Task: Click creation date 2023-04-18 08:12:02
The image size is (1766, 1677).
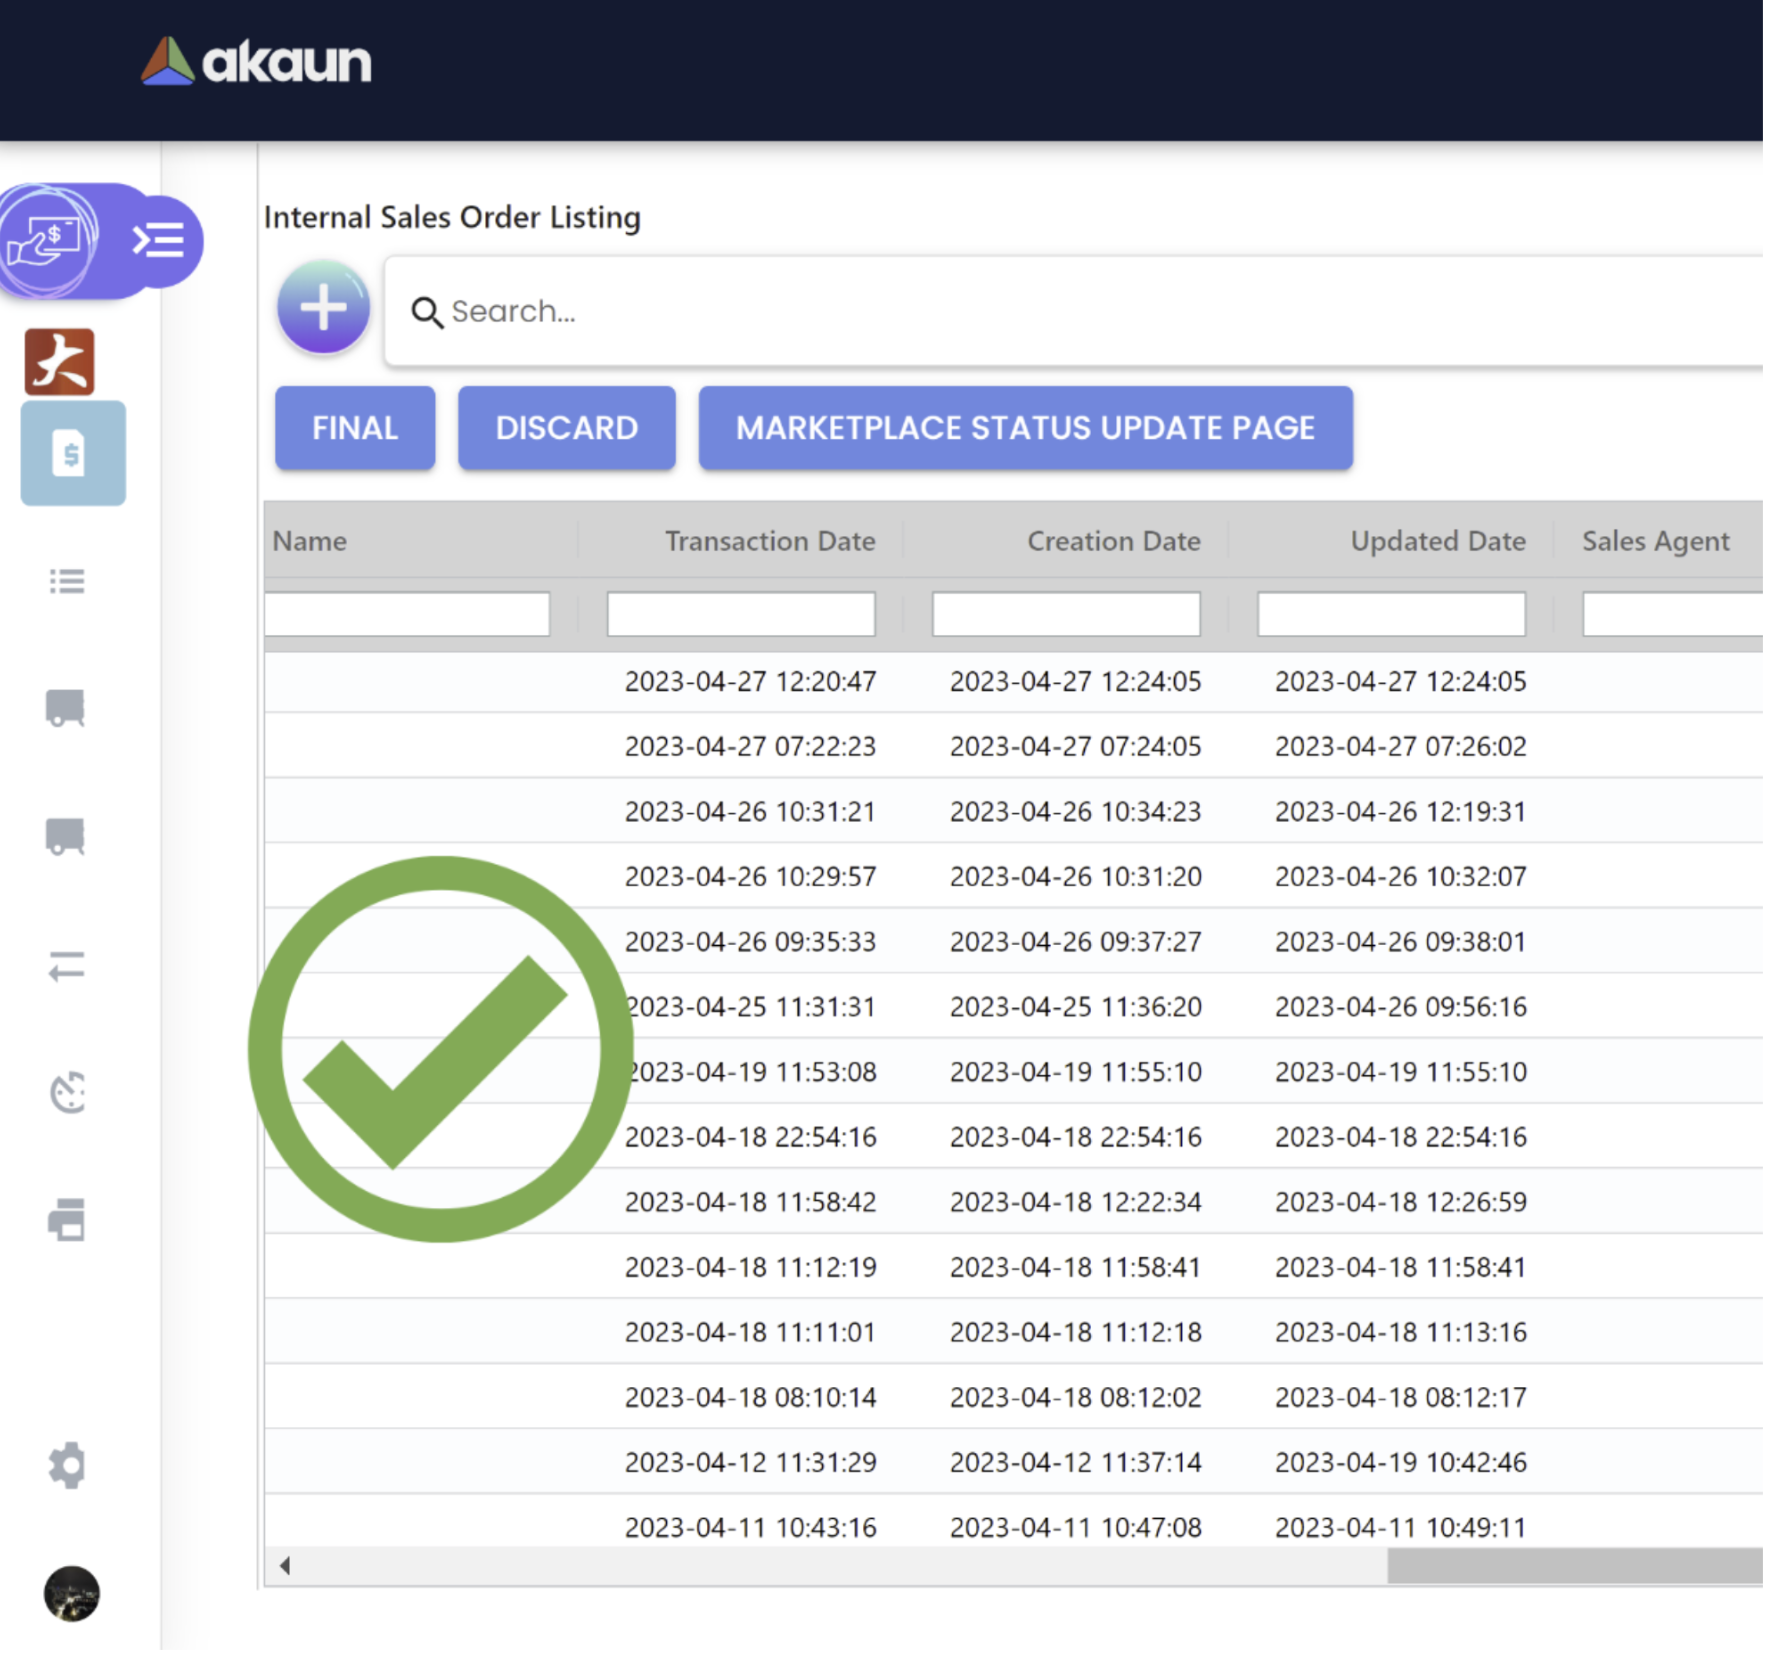Action: click(1075, 1397)
